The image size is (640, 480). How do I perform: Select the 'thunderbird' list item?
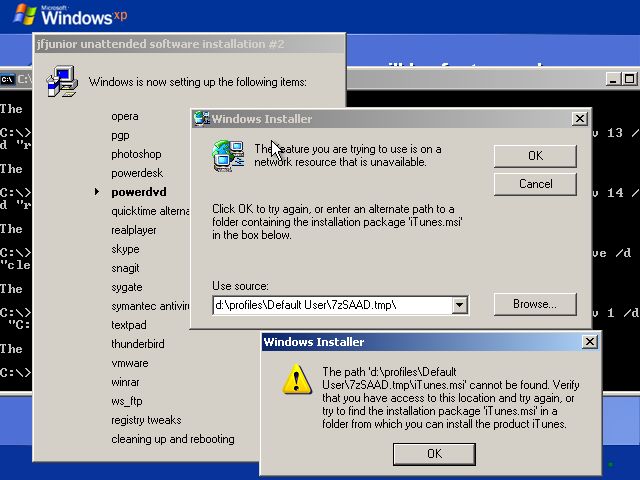click(x=138, y=344)
